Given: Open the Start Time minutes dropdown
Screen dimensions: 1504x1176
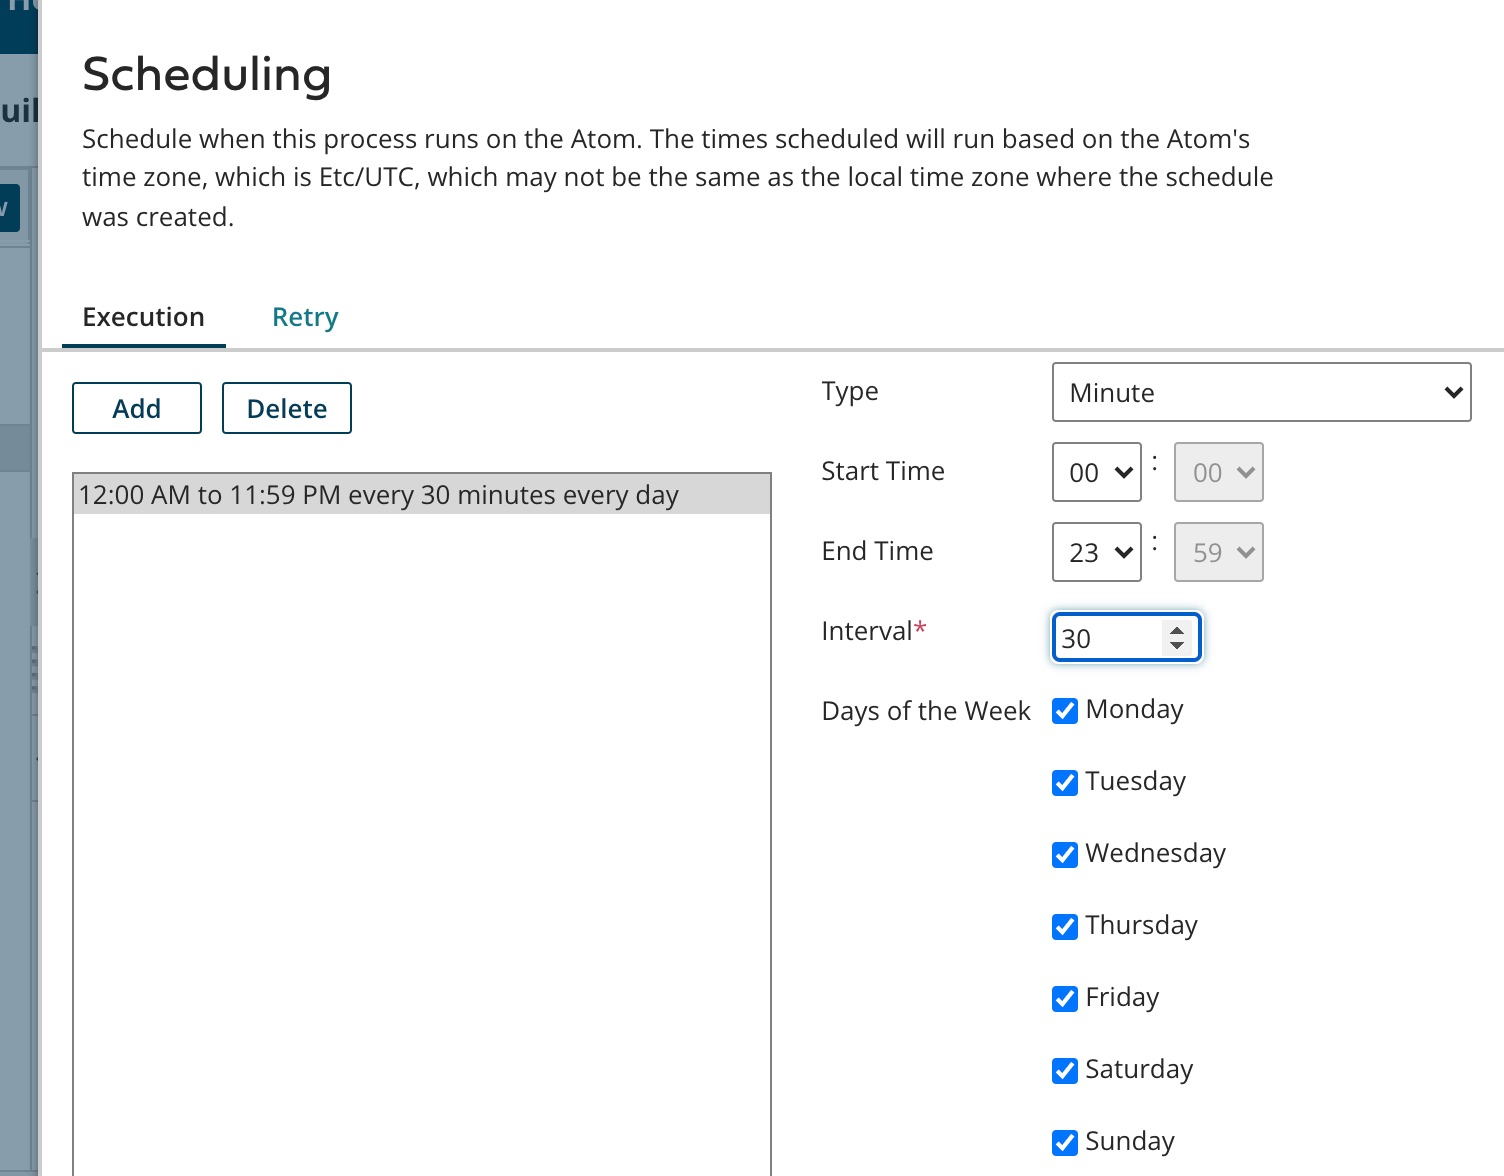Looking at the screenshot, I should [x=1218, y=472].
